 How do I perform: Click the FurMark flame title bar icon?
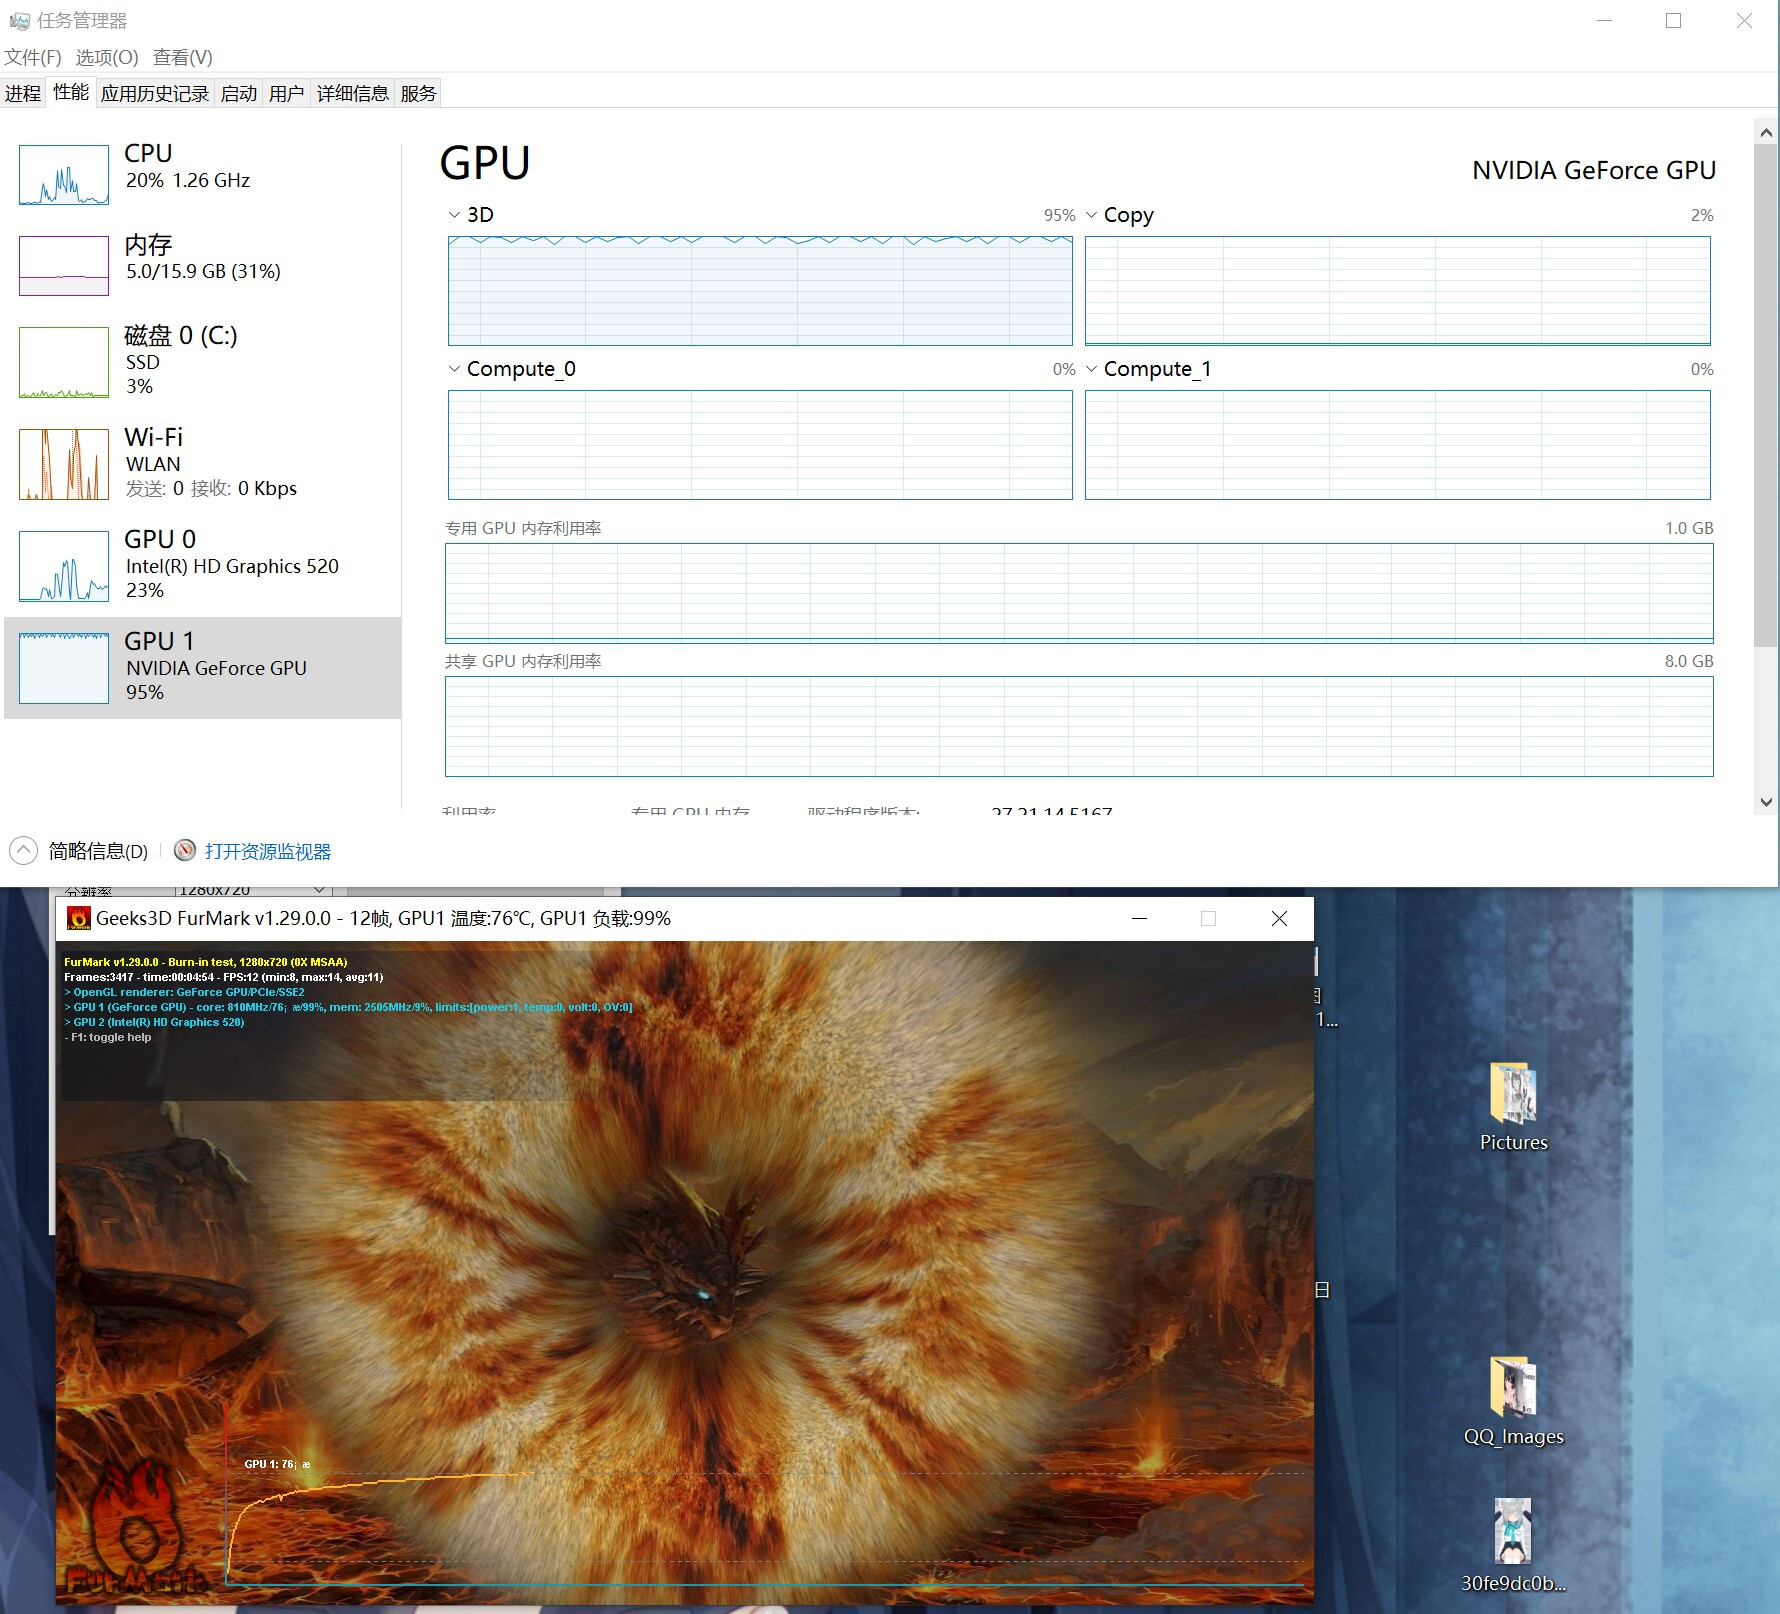click(x=78, y=918)
